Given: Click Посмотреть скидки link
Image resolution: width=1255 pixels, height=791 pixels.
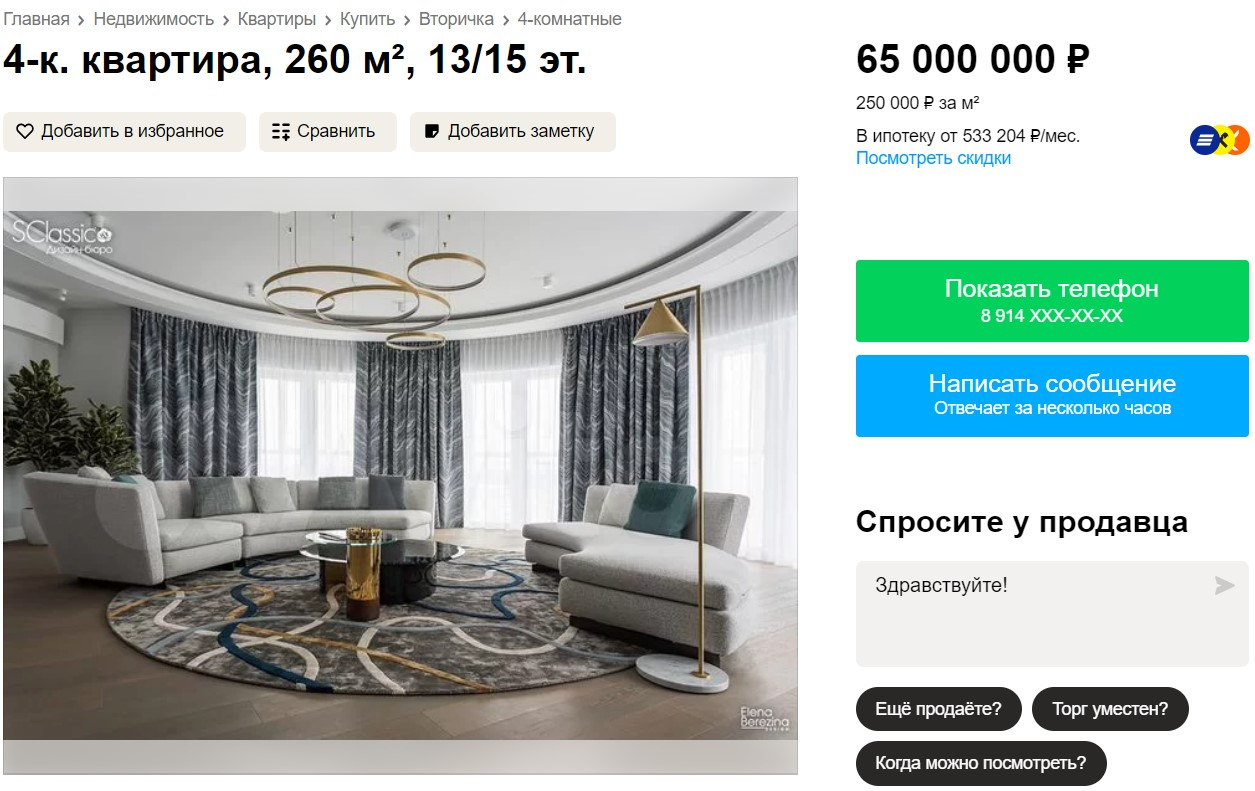Looking at the screenshot, I should [933, 158].
